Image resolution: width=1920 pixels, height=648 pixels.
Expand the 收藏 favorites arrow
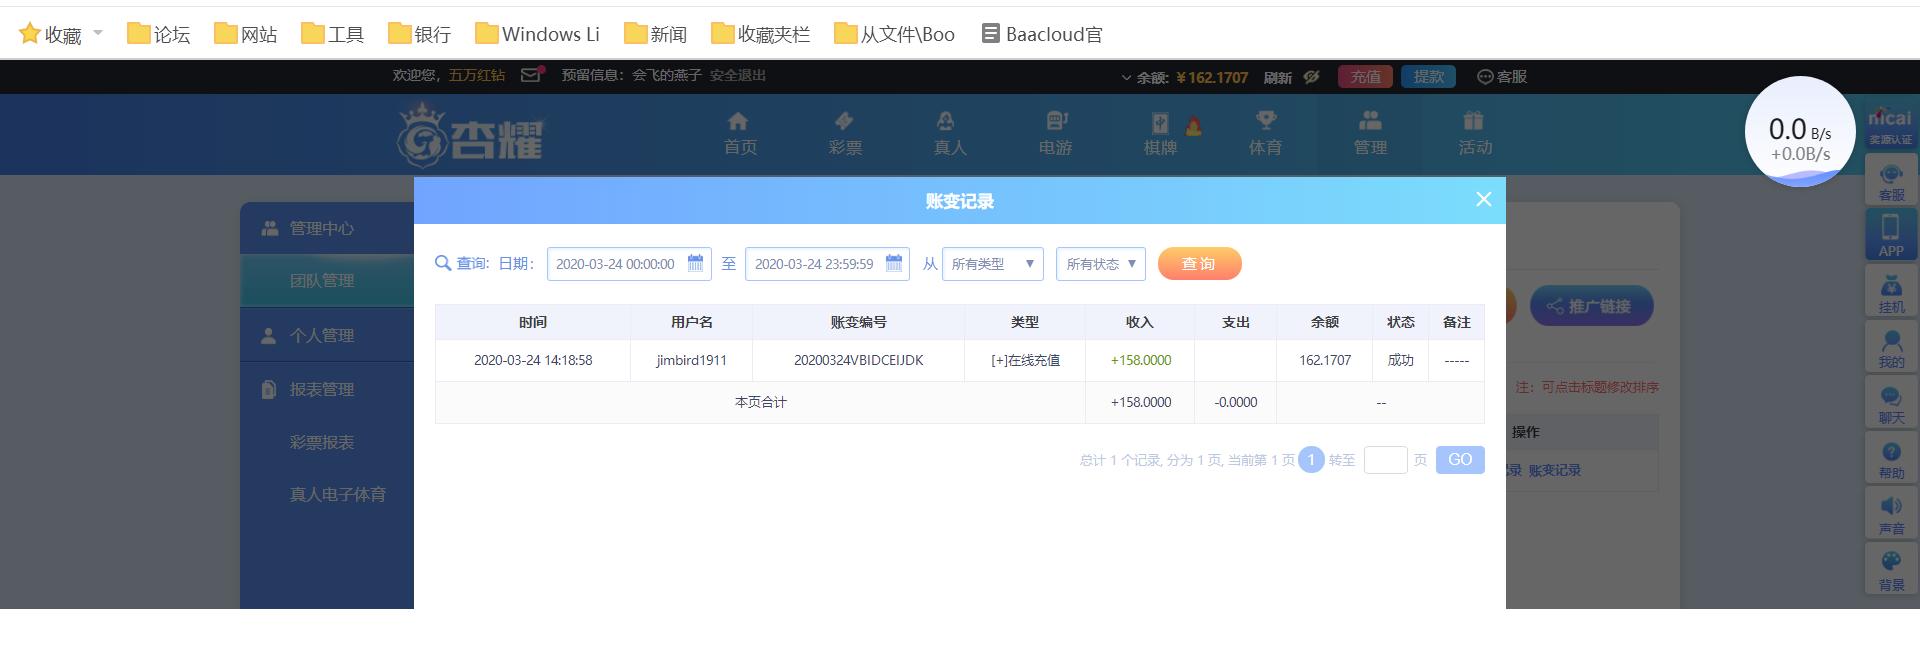point(98,33)
